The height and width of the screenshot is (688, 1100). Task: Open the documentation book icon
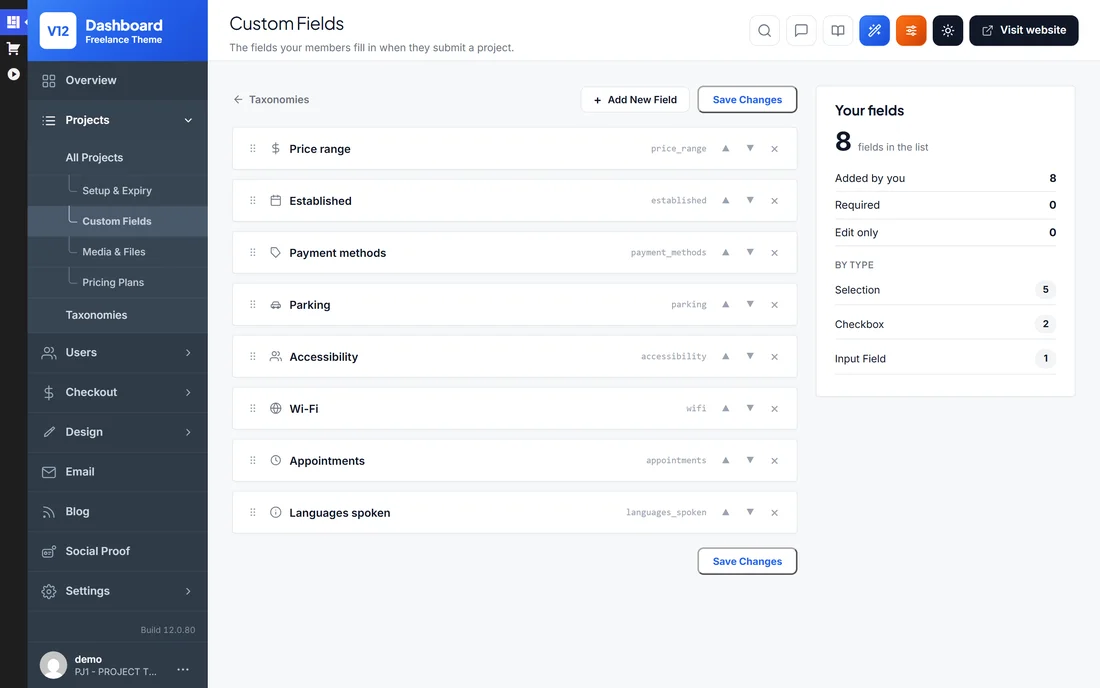pyautogui.click(x=838, y=30)
